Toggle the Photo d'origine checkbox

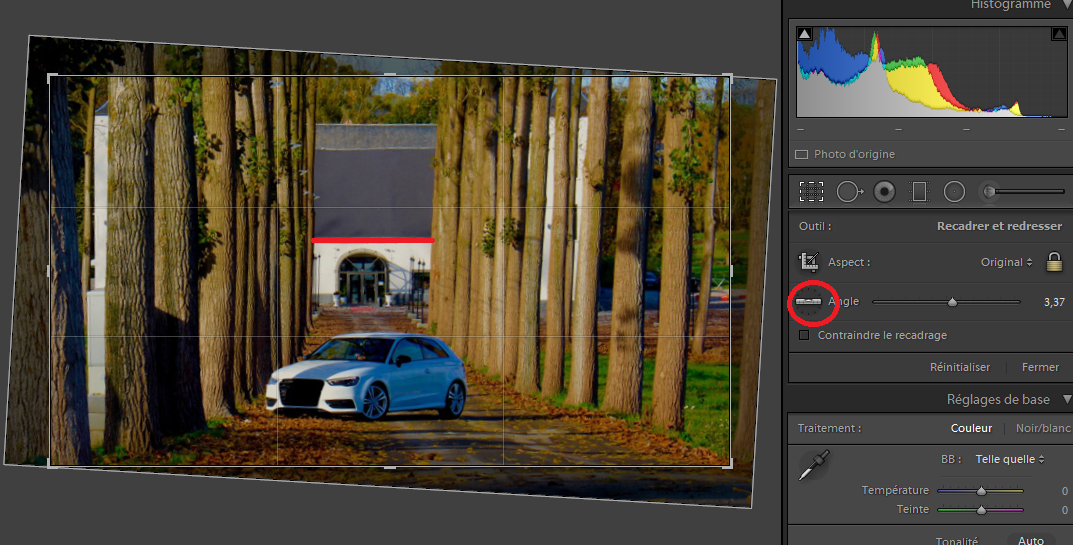(801, 155)
